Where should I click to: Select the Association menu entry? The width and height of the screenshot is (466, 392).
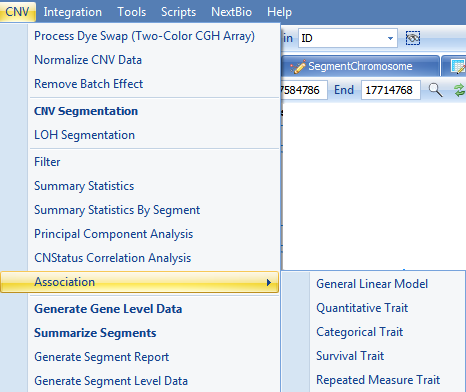(x=139, y=282)
